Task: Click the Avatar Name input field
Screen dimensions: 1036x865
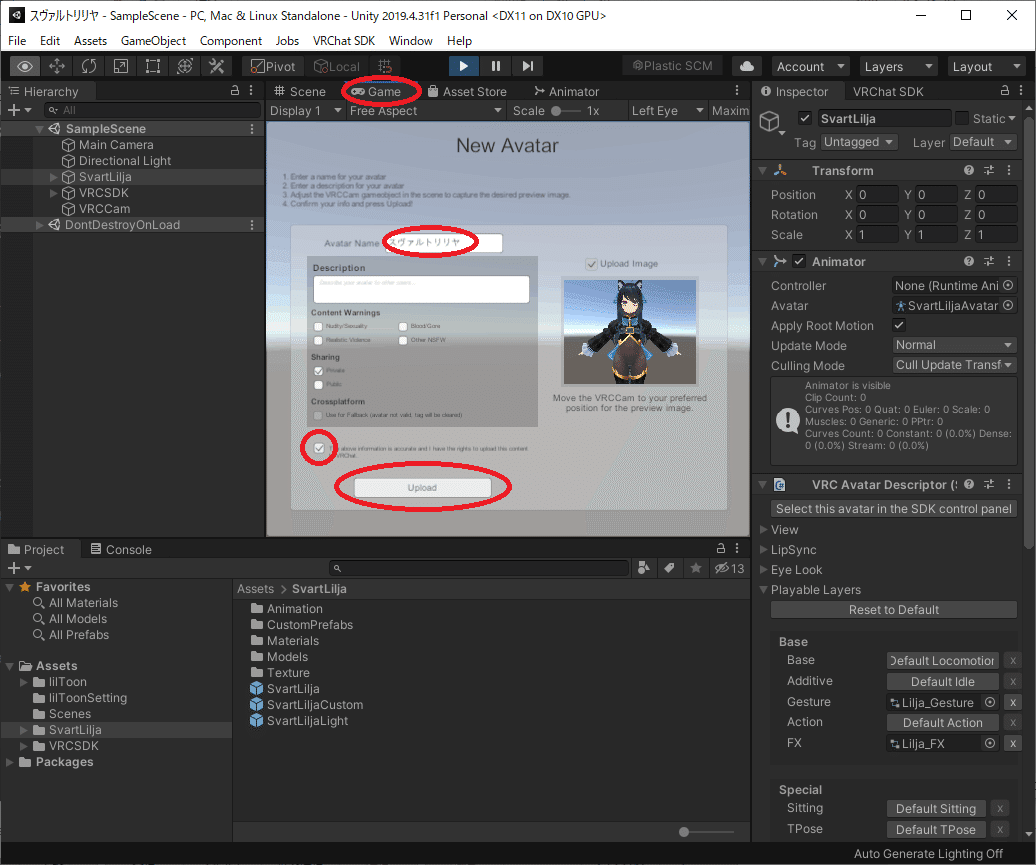Action: [x=443, y=243]
